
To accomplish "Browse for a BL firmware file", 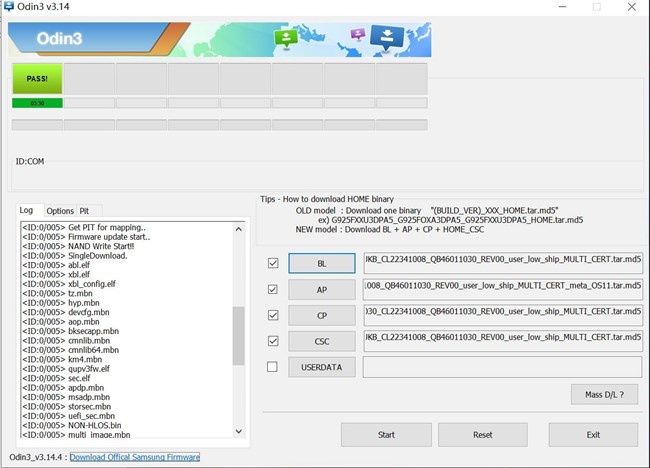I will pyautogui.click(x=322, y=263).
